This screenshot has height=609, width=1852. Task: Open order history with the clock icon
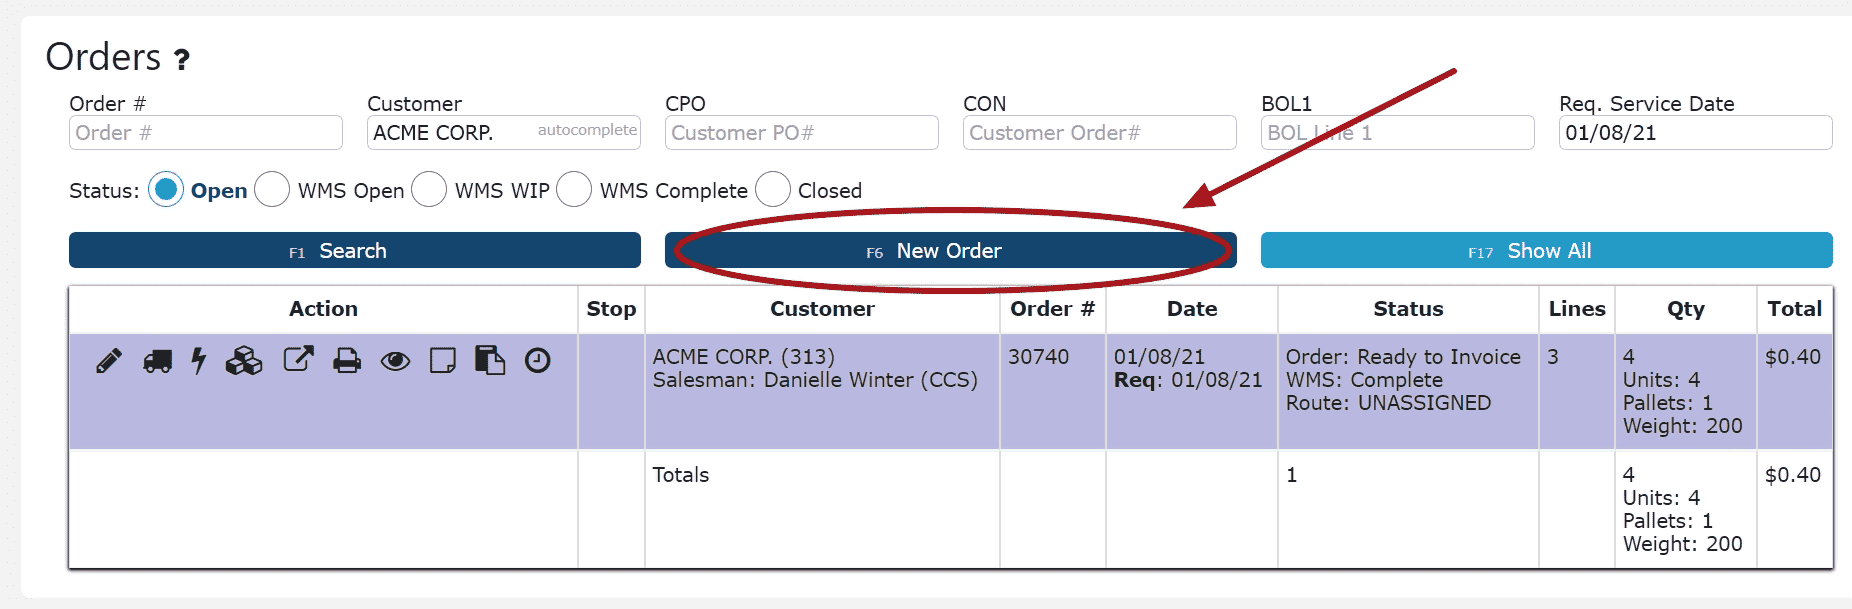(538, 360)
